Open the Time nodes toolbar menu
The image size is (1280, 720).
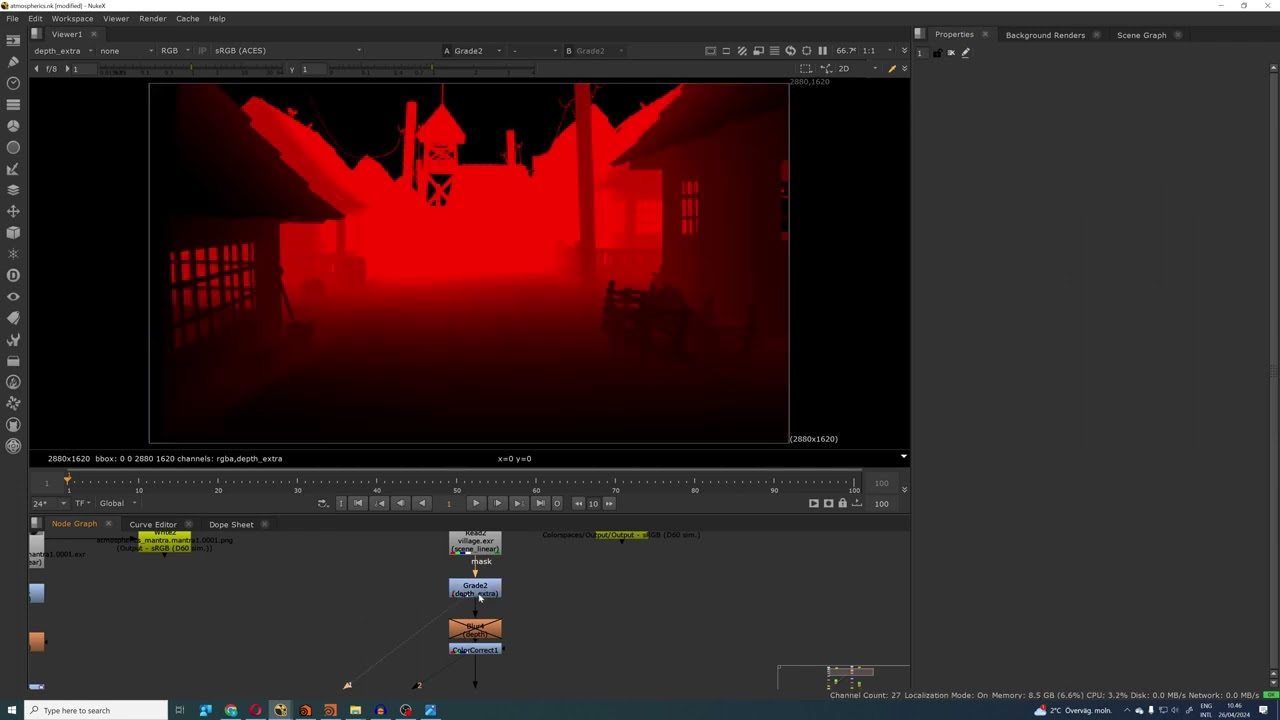(13, 83)
